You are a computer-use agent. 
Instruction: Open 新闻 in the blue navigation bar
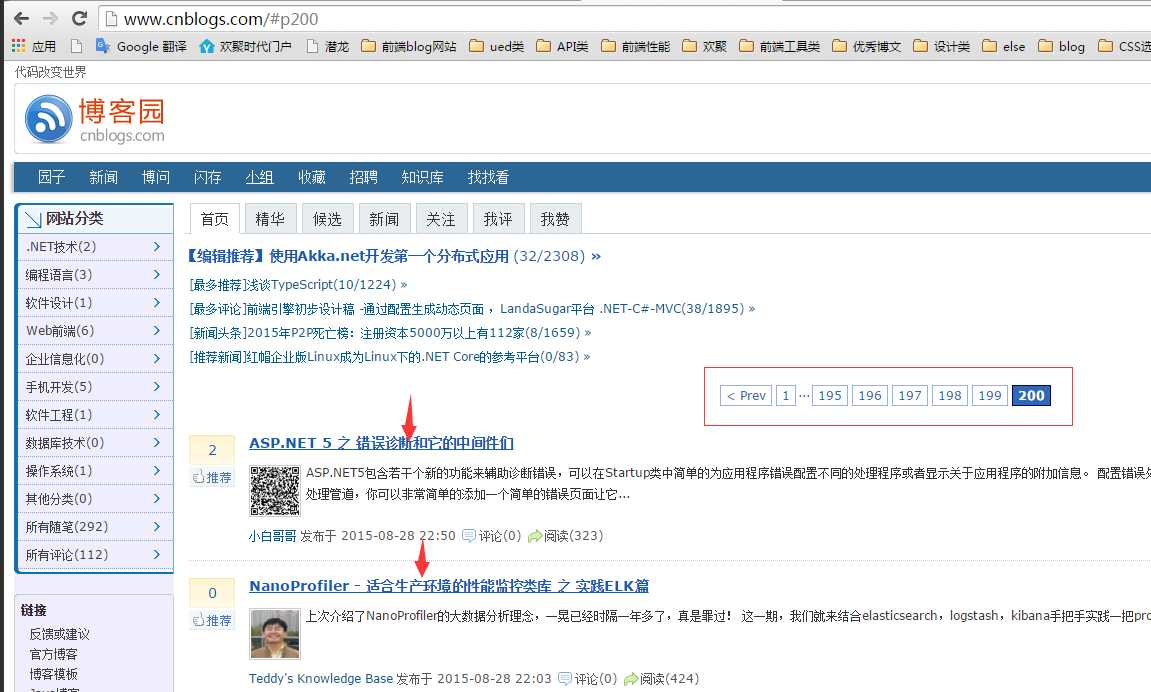[104, 177]
